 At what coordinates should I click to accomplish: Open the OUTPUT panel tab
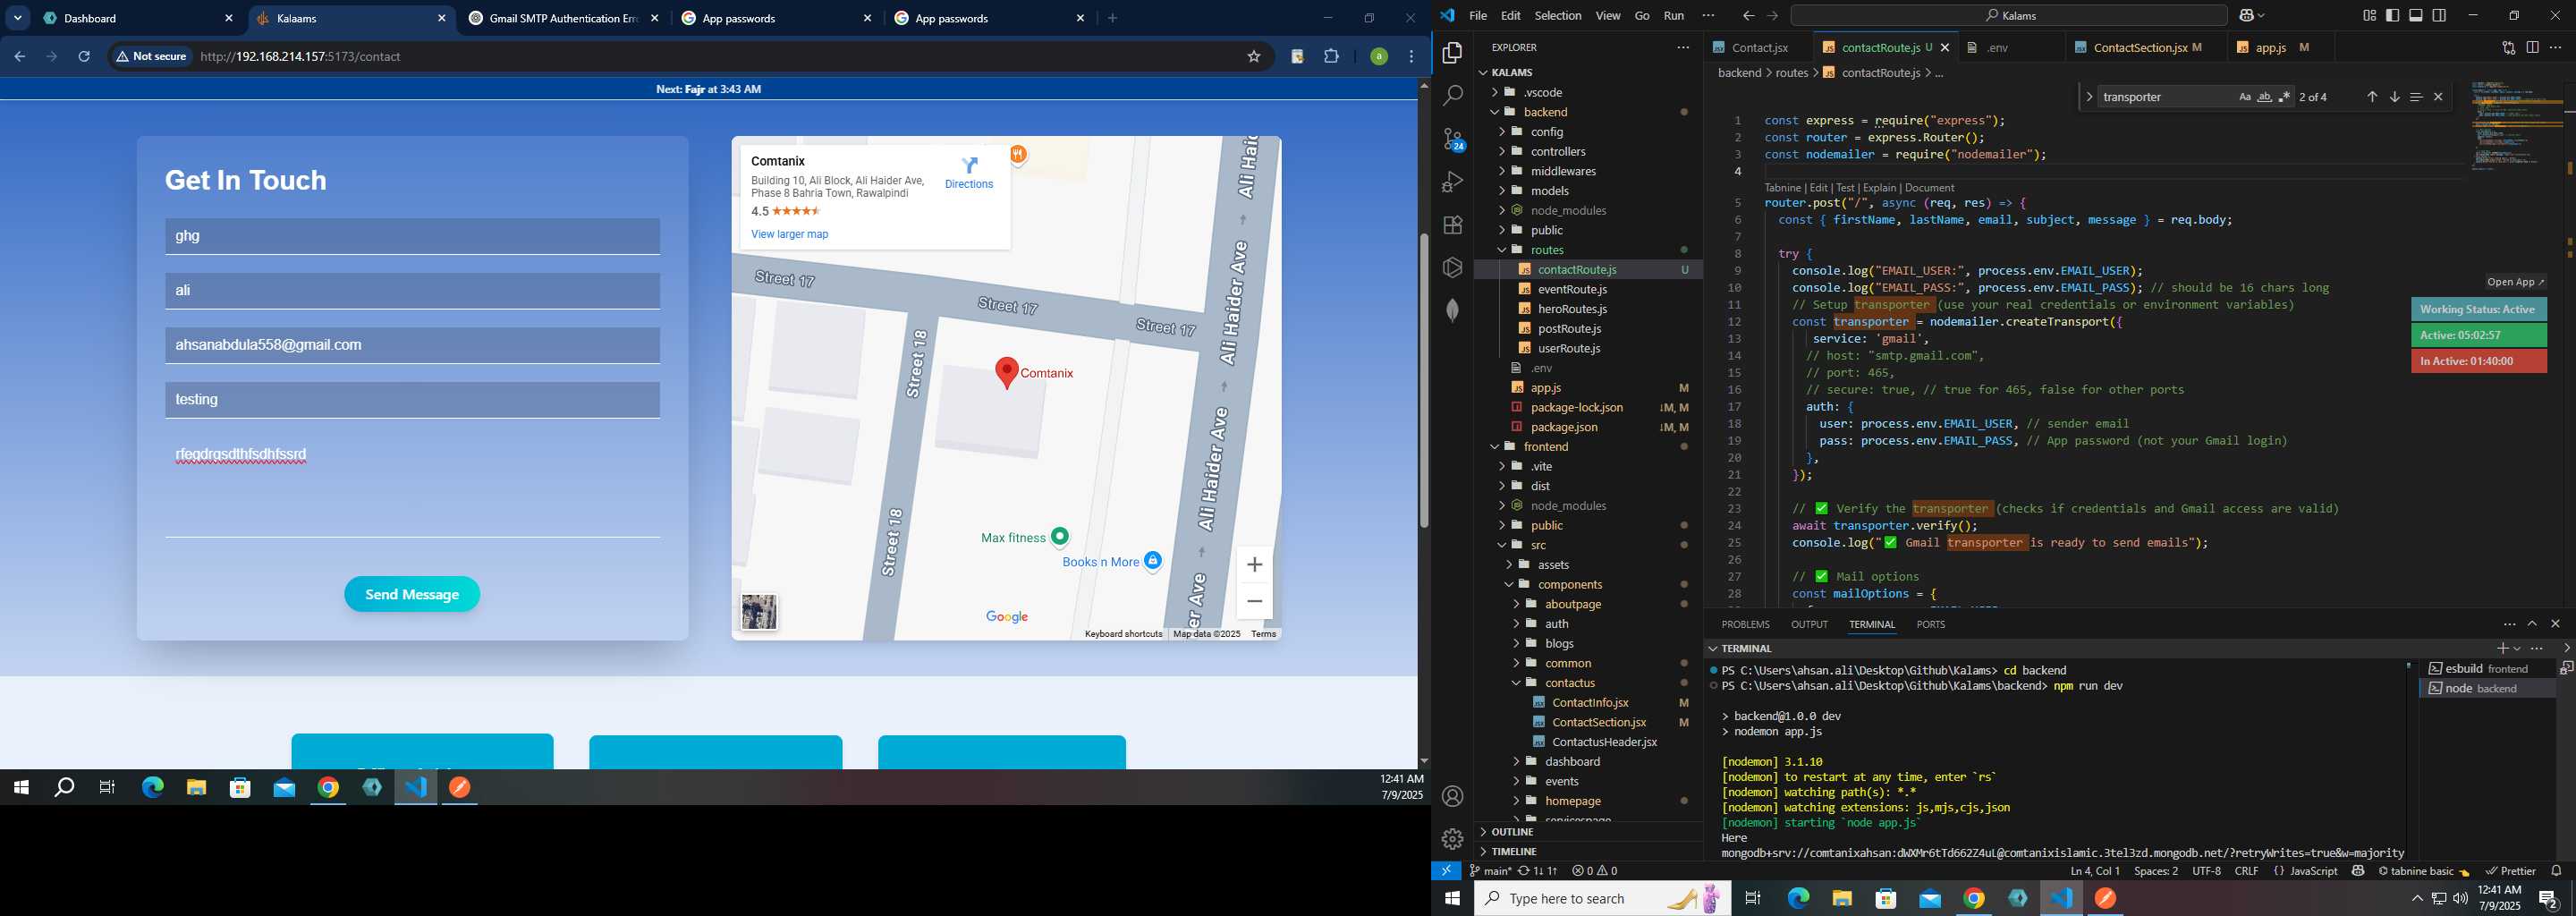[1809, 624]
